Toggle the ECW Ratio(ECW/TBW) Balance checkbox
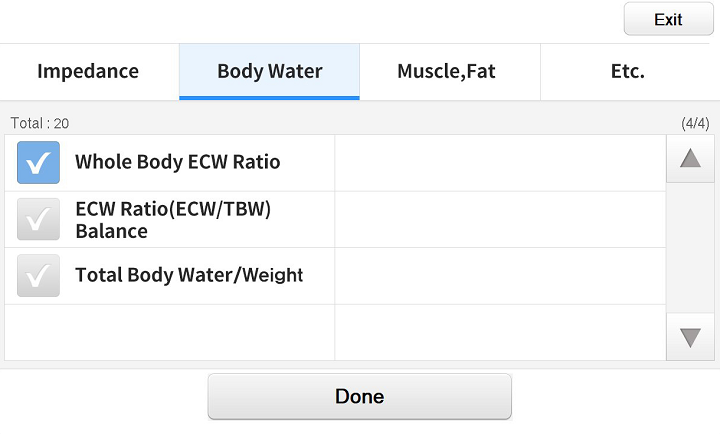This screenshot has height=434, width=720. (38, 220)
